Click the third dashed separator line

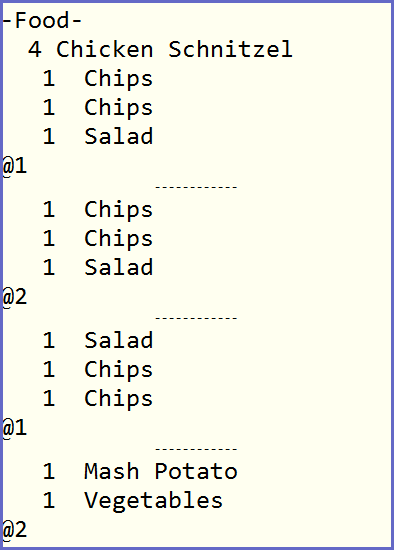tap(196, 449)
